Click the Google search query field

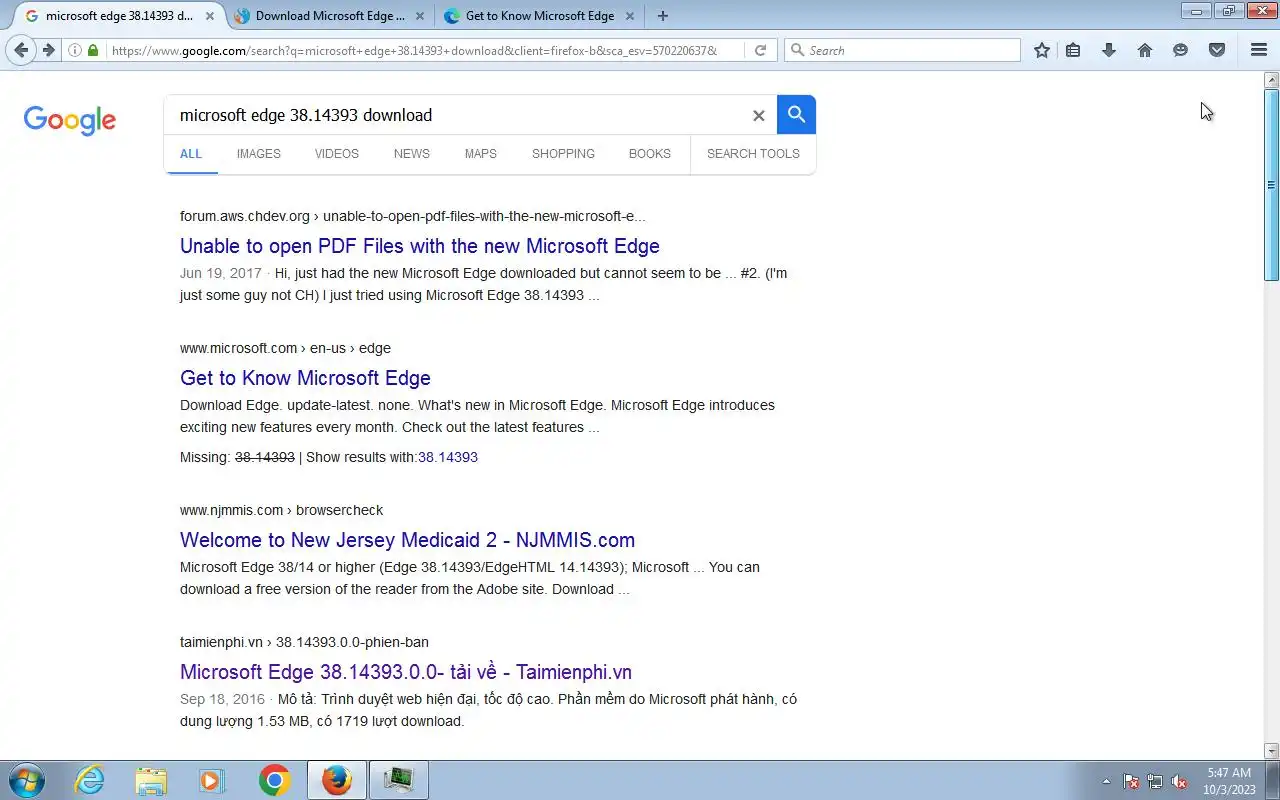tap(460, 115)
